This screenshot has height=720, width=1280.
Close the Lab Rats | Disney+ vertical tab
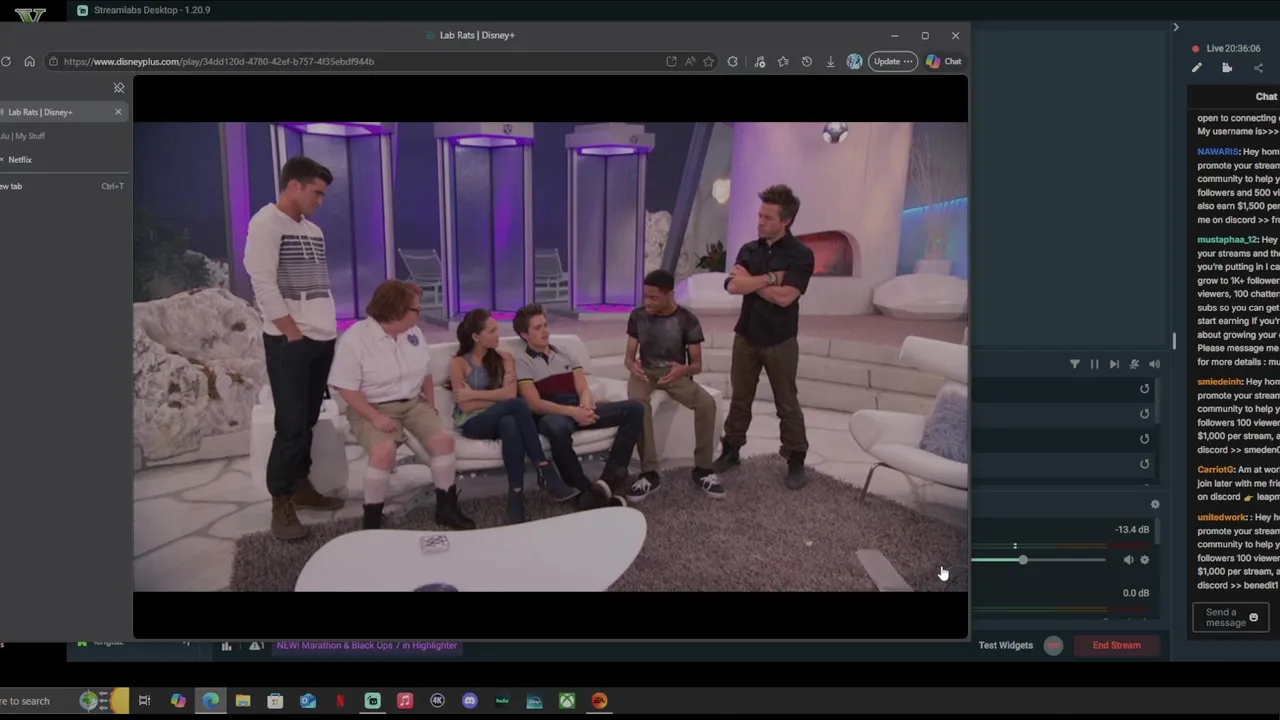(x=118, y=112)
